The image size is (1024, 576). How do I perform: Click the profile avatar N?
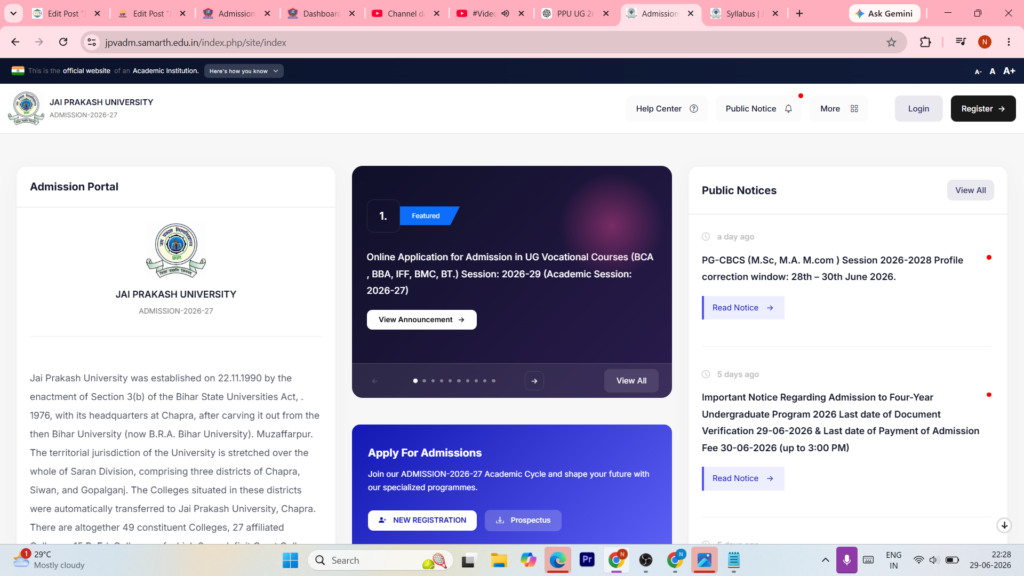point(985,42)
